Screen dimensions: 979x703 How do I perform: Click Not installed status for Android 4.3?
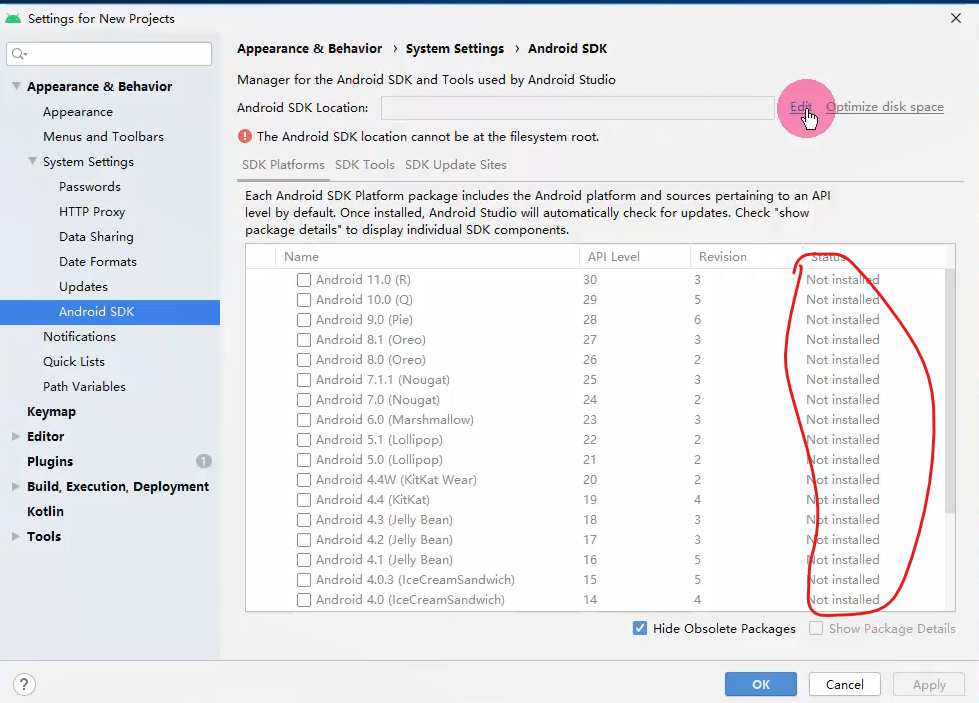(x=842, y=519)
